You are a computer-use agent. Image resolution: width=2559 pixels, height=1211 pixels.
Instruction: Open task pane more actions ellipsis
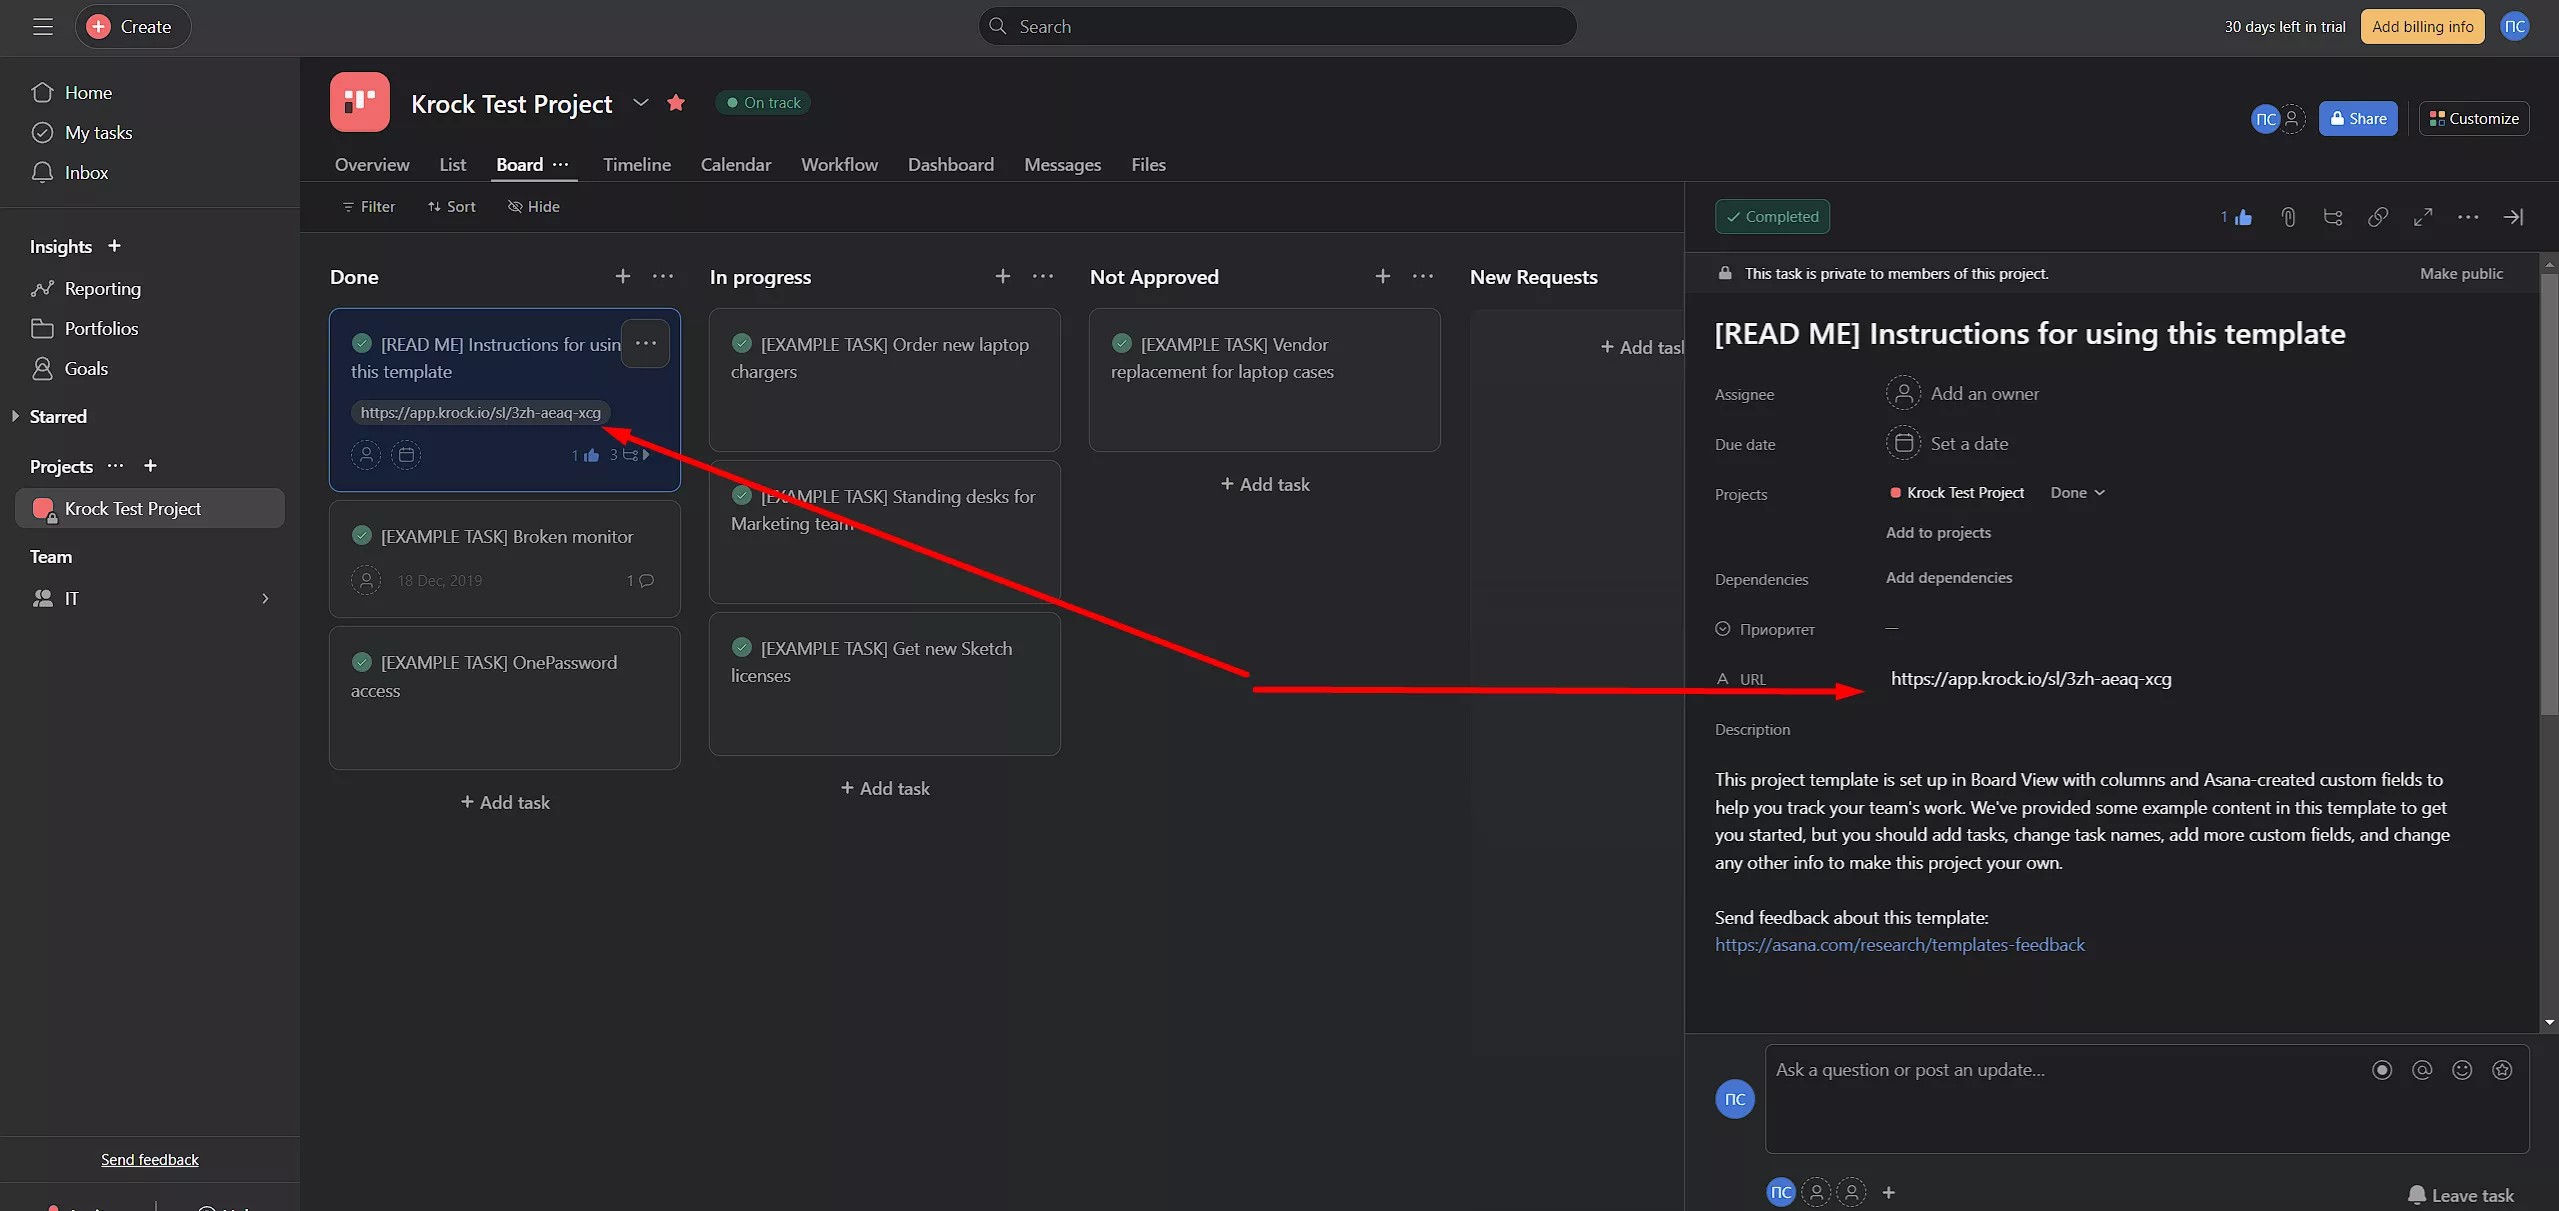click(x=2468, y=218)
